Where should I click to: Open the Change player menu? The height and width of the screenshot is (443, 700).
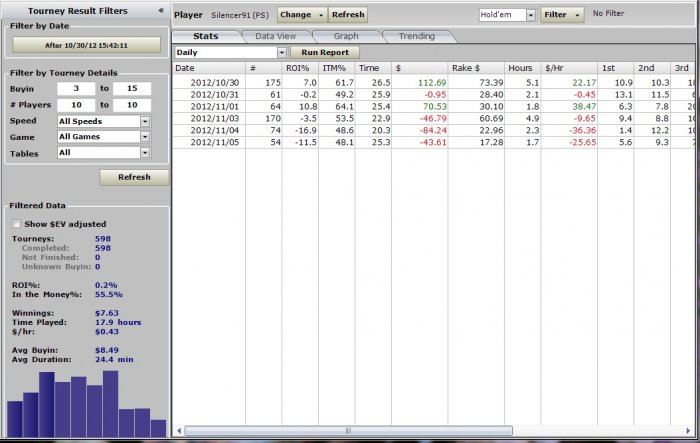(x=301, y=15)
